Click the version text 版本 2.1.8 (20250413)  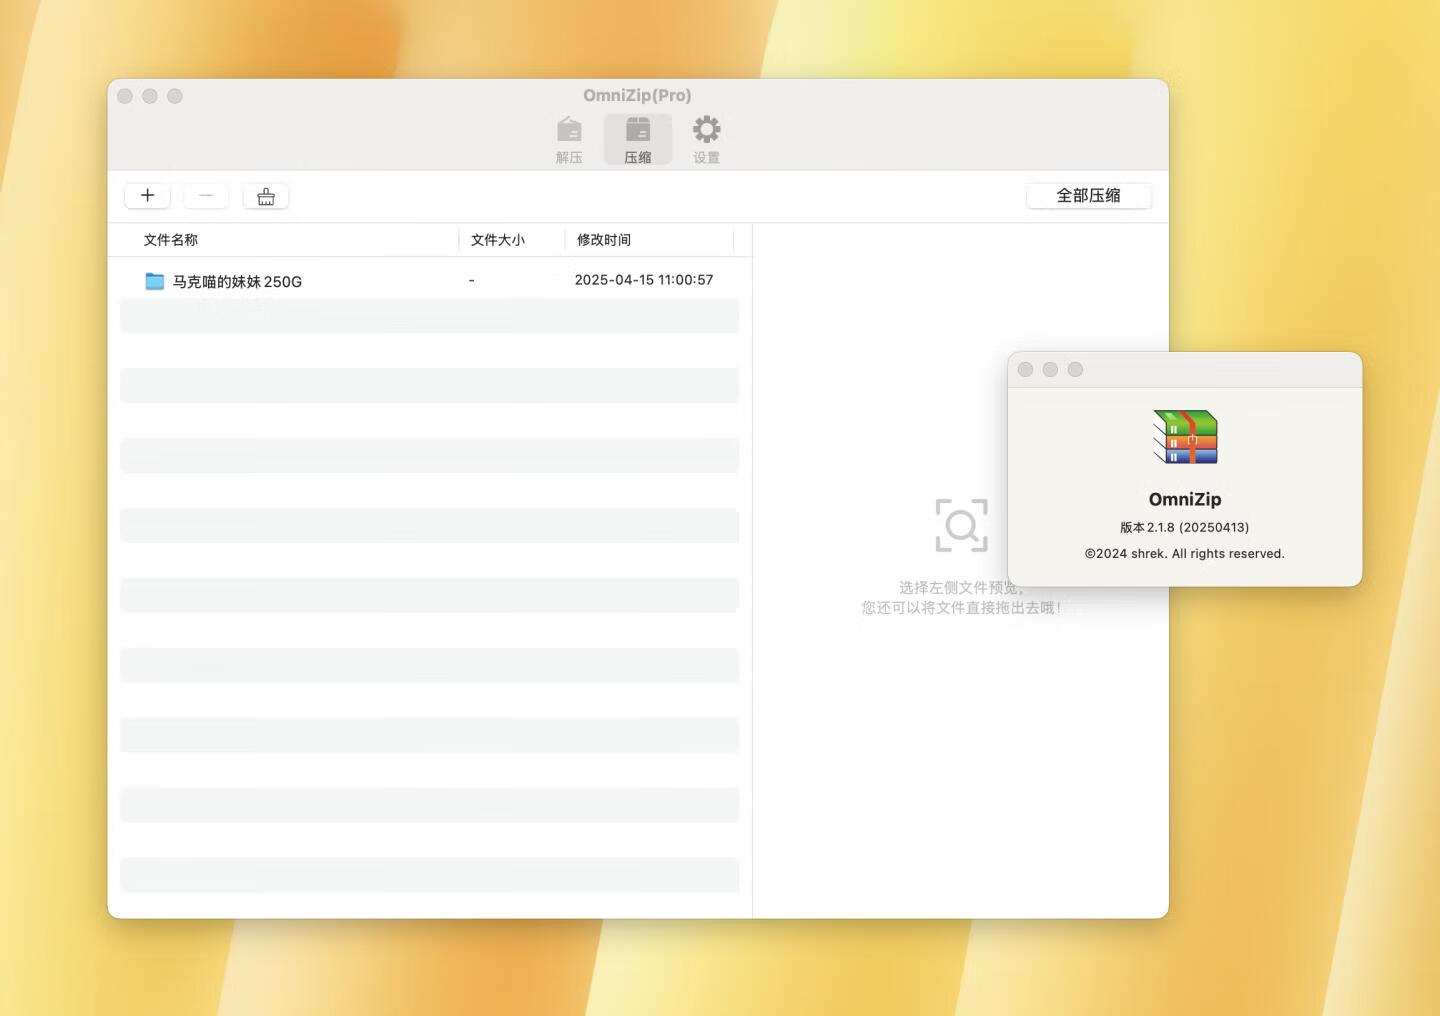click(x=1185, y=527)
